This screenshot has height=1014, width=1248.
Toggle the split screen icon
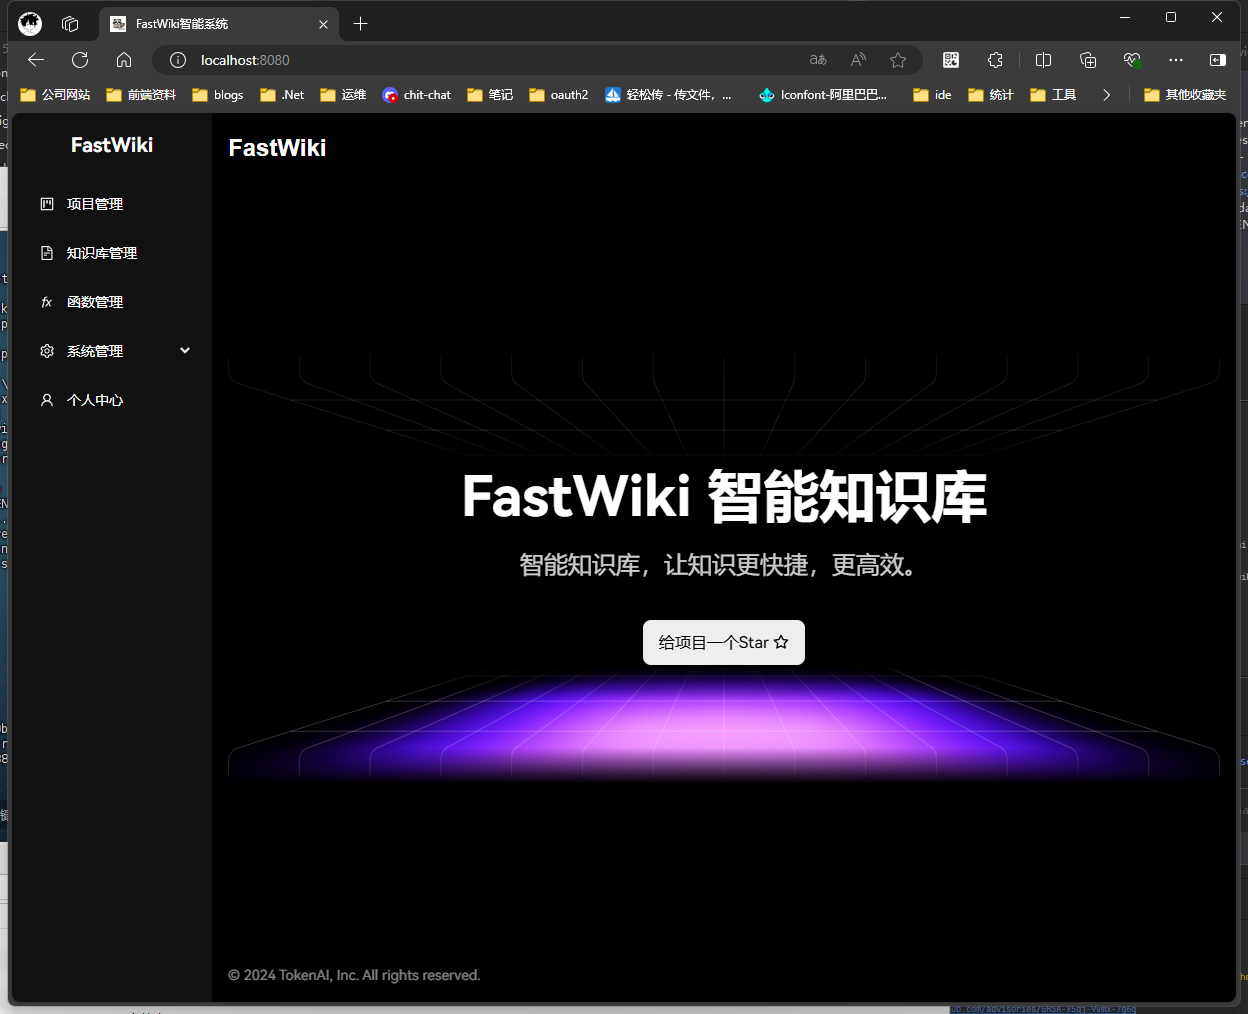click(x=1043, y=60)
